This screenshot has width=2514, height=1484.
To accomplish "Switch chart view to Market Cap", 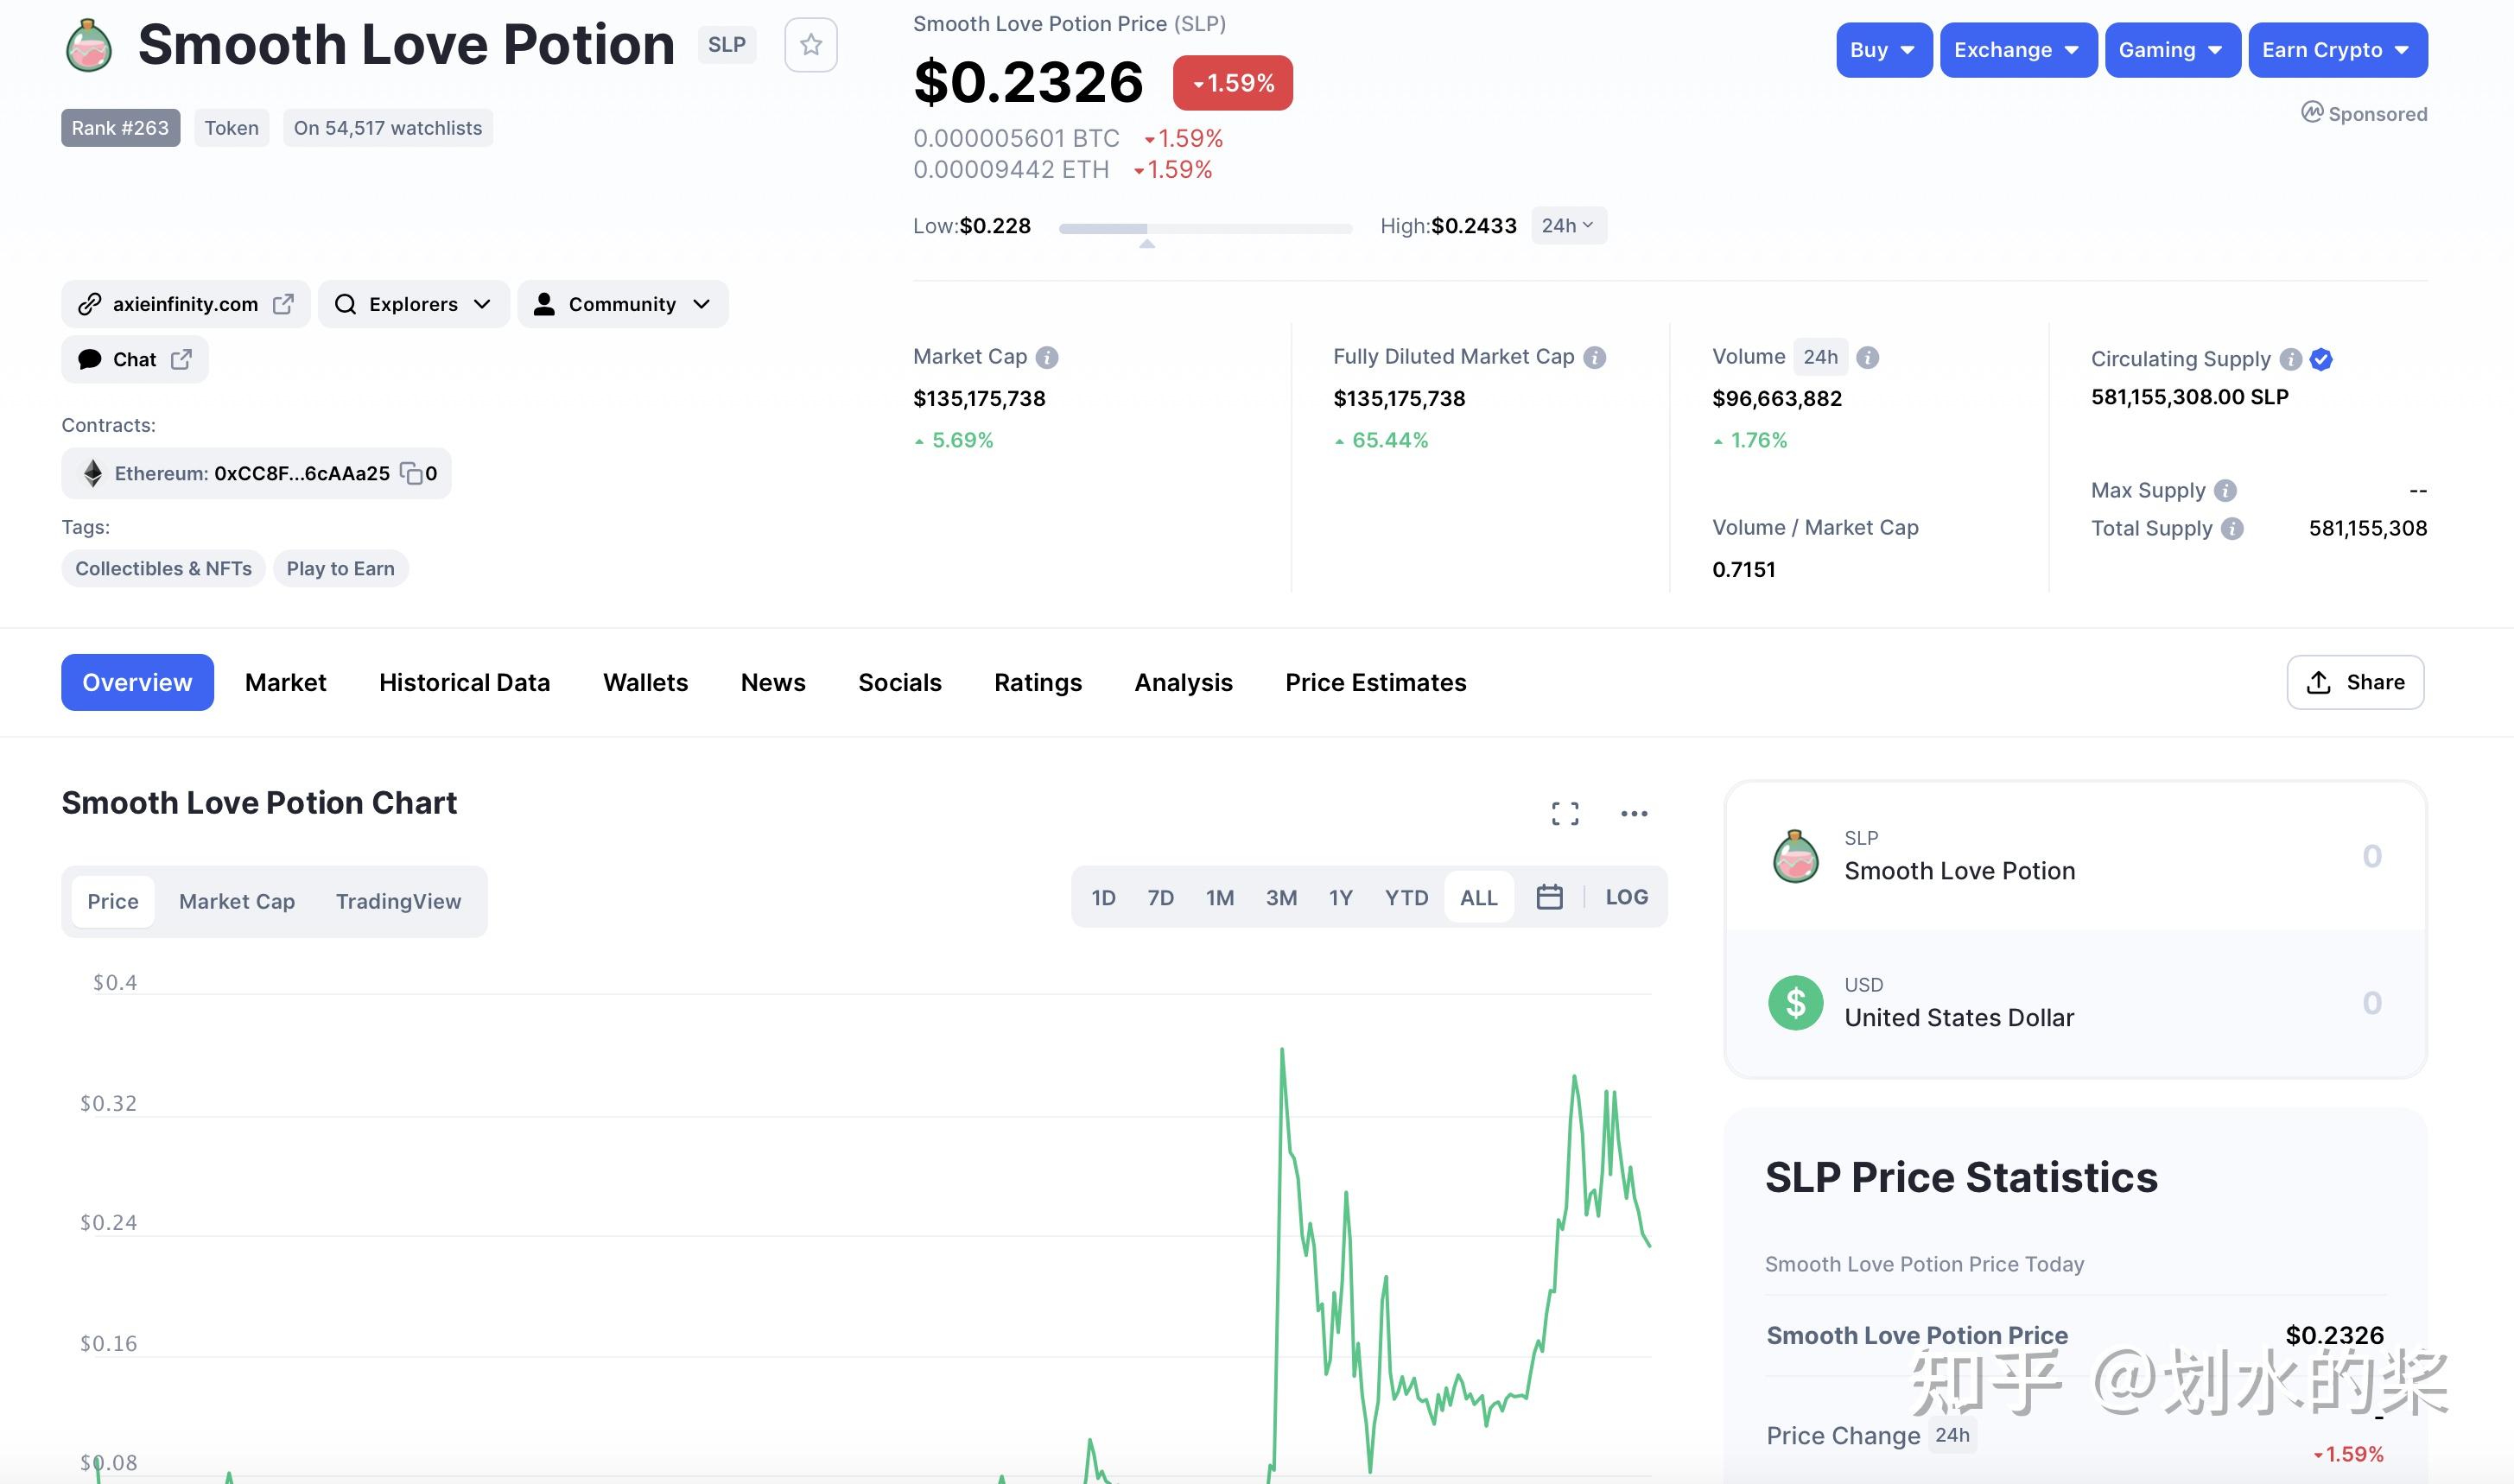I will click(237, 901).
